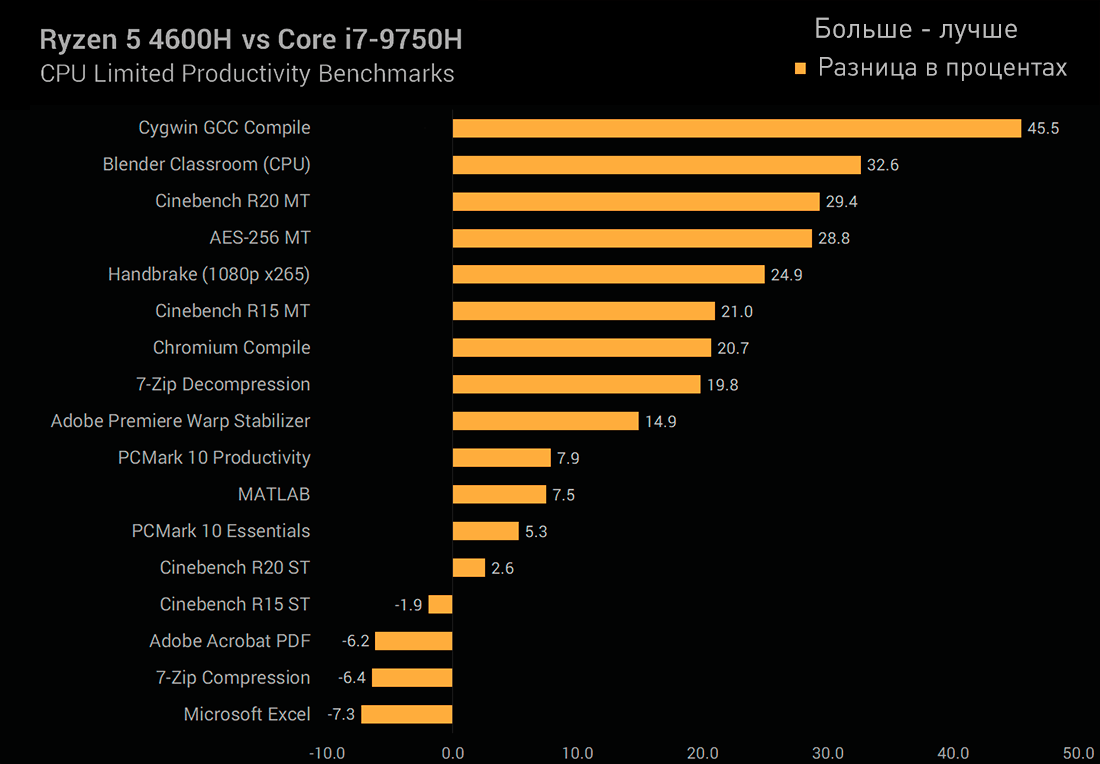Click the '24.9' data value
This screenshot has height=764, width=1100.
(x=786, y=275)
